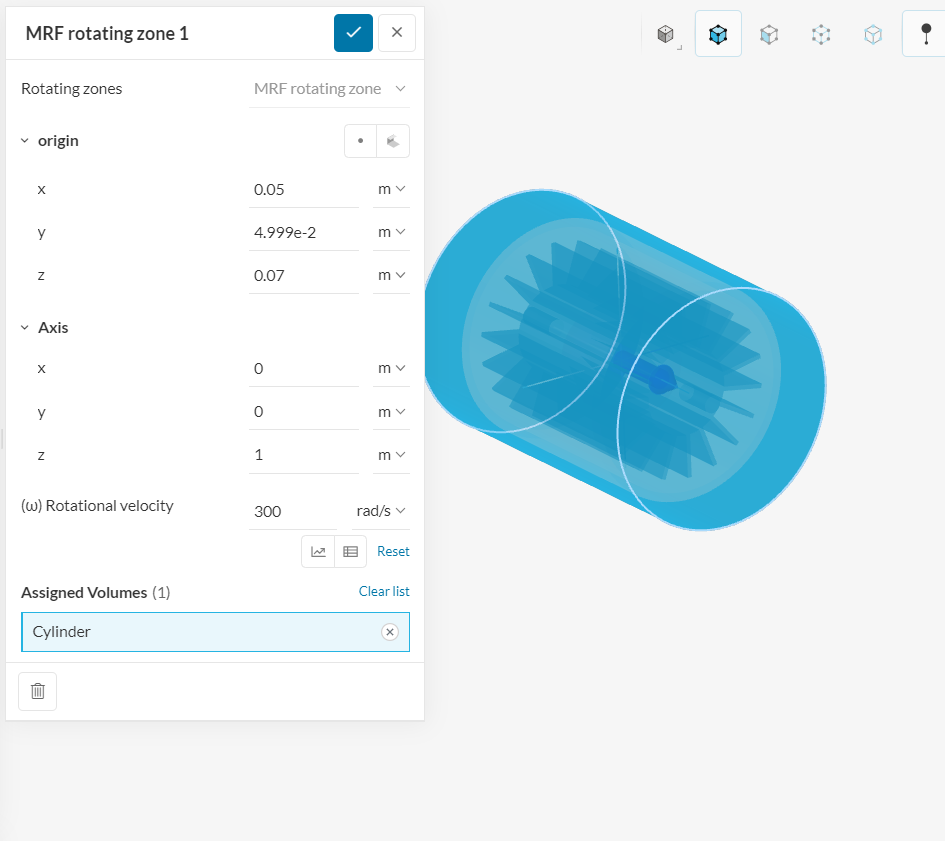
Task: Activate edge selection mode cube icon
Action: [x=821, y=34]
